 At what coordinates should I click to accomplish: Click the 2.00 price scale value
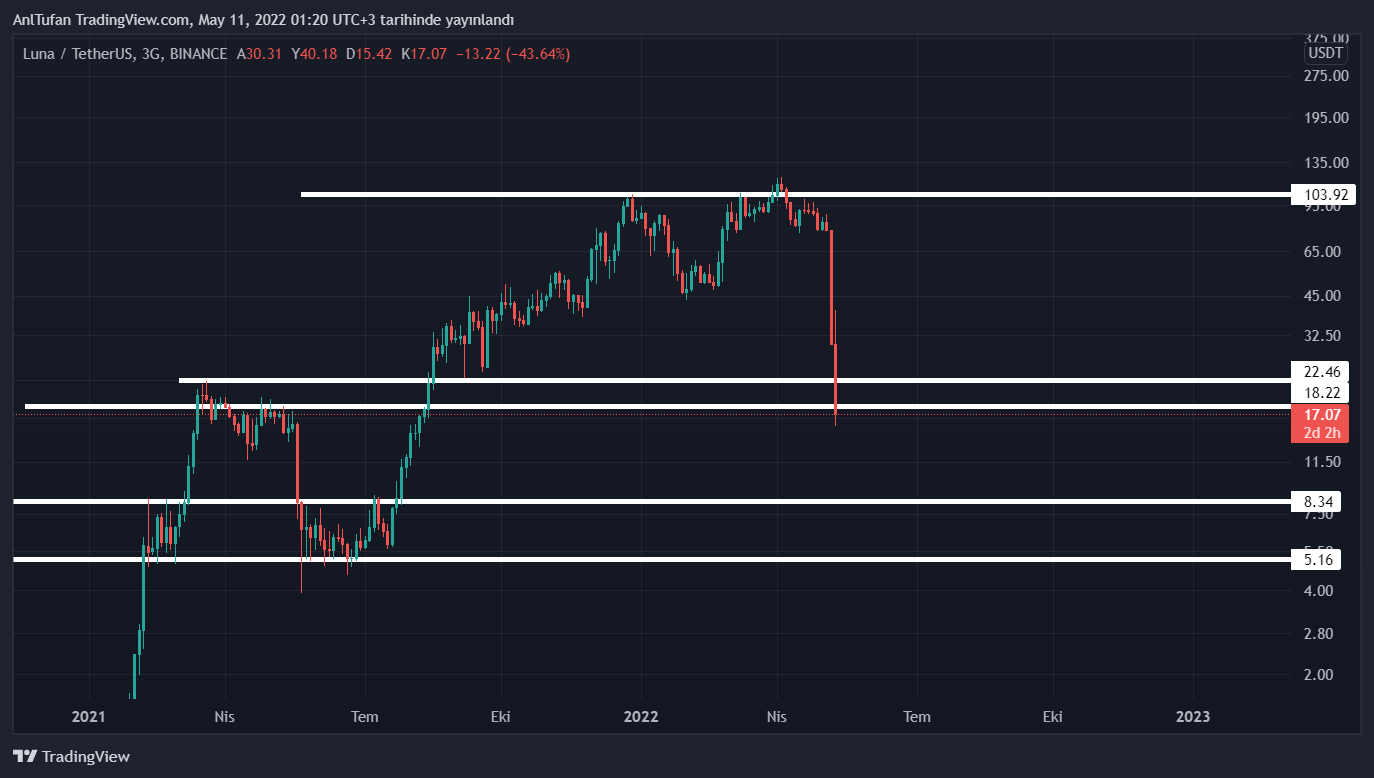pos(1320,674)
